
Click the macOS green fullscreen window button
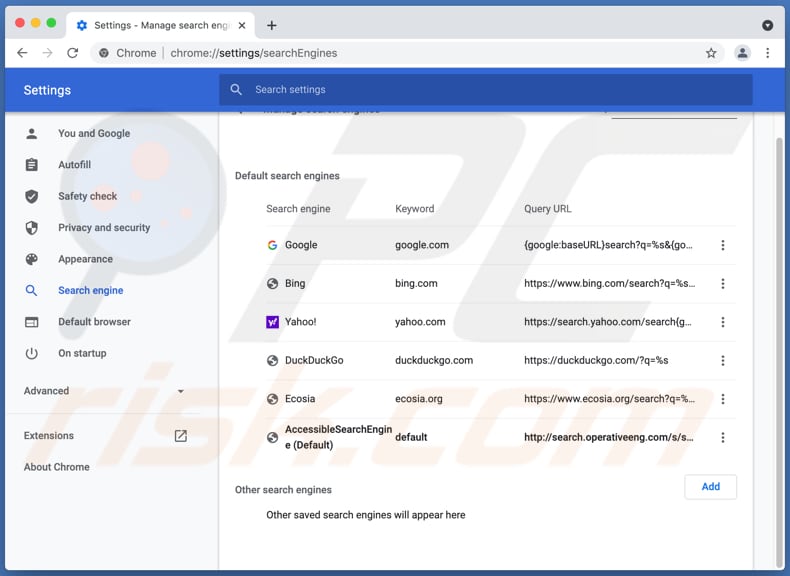coord(51,23)
